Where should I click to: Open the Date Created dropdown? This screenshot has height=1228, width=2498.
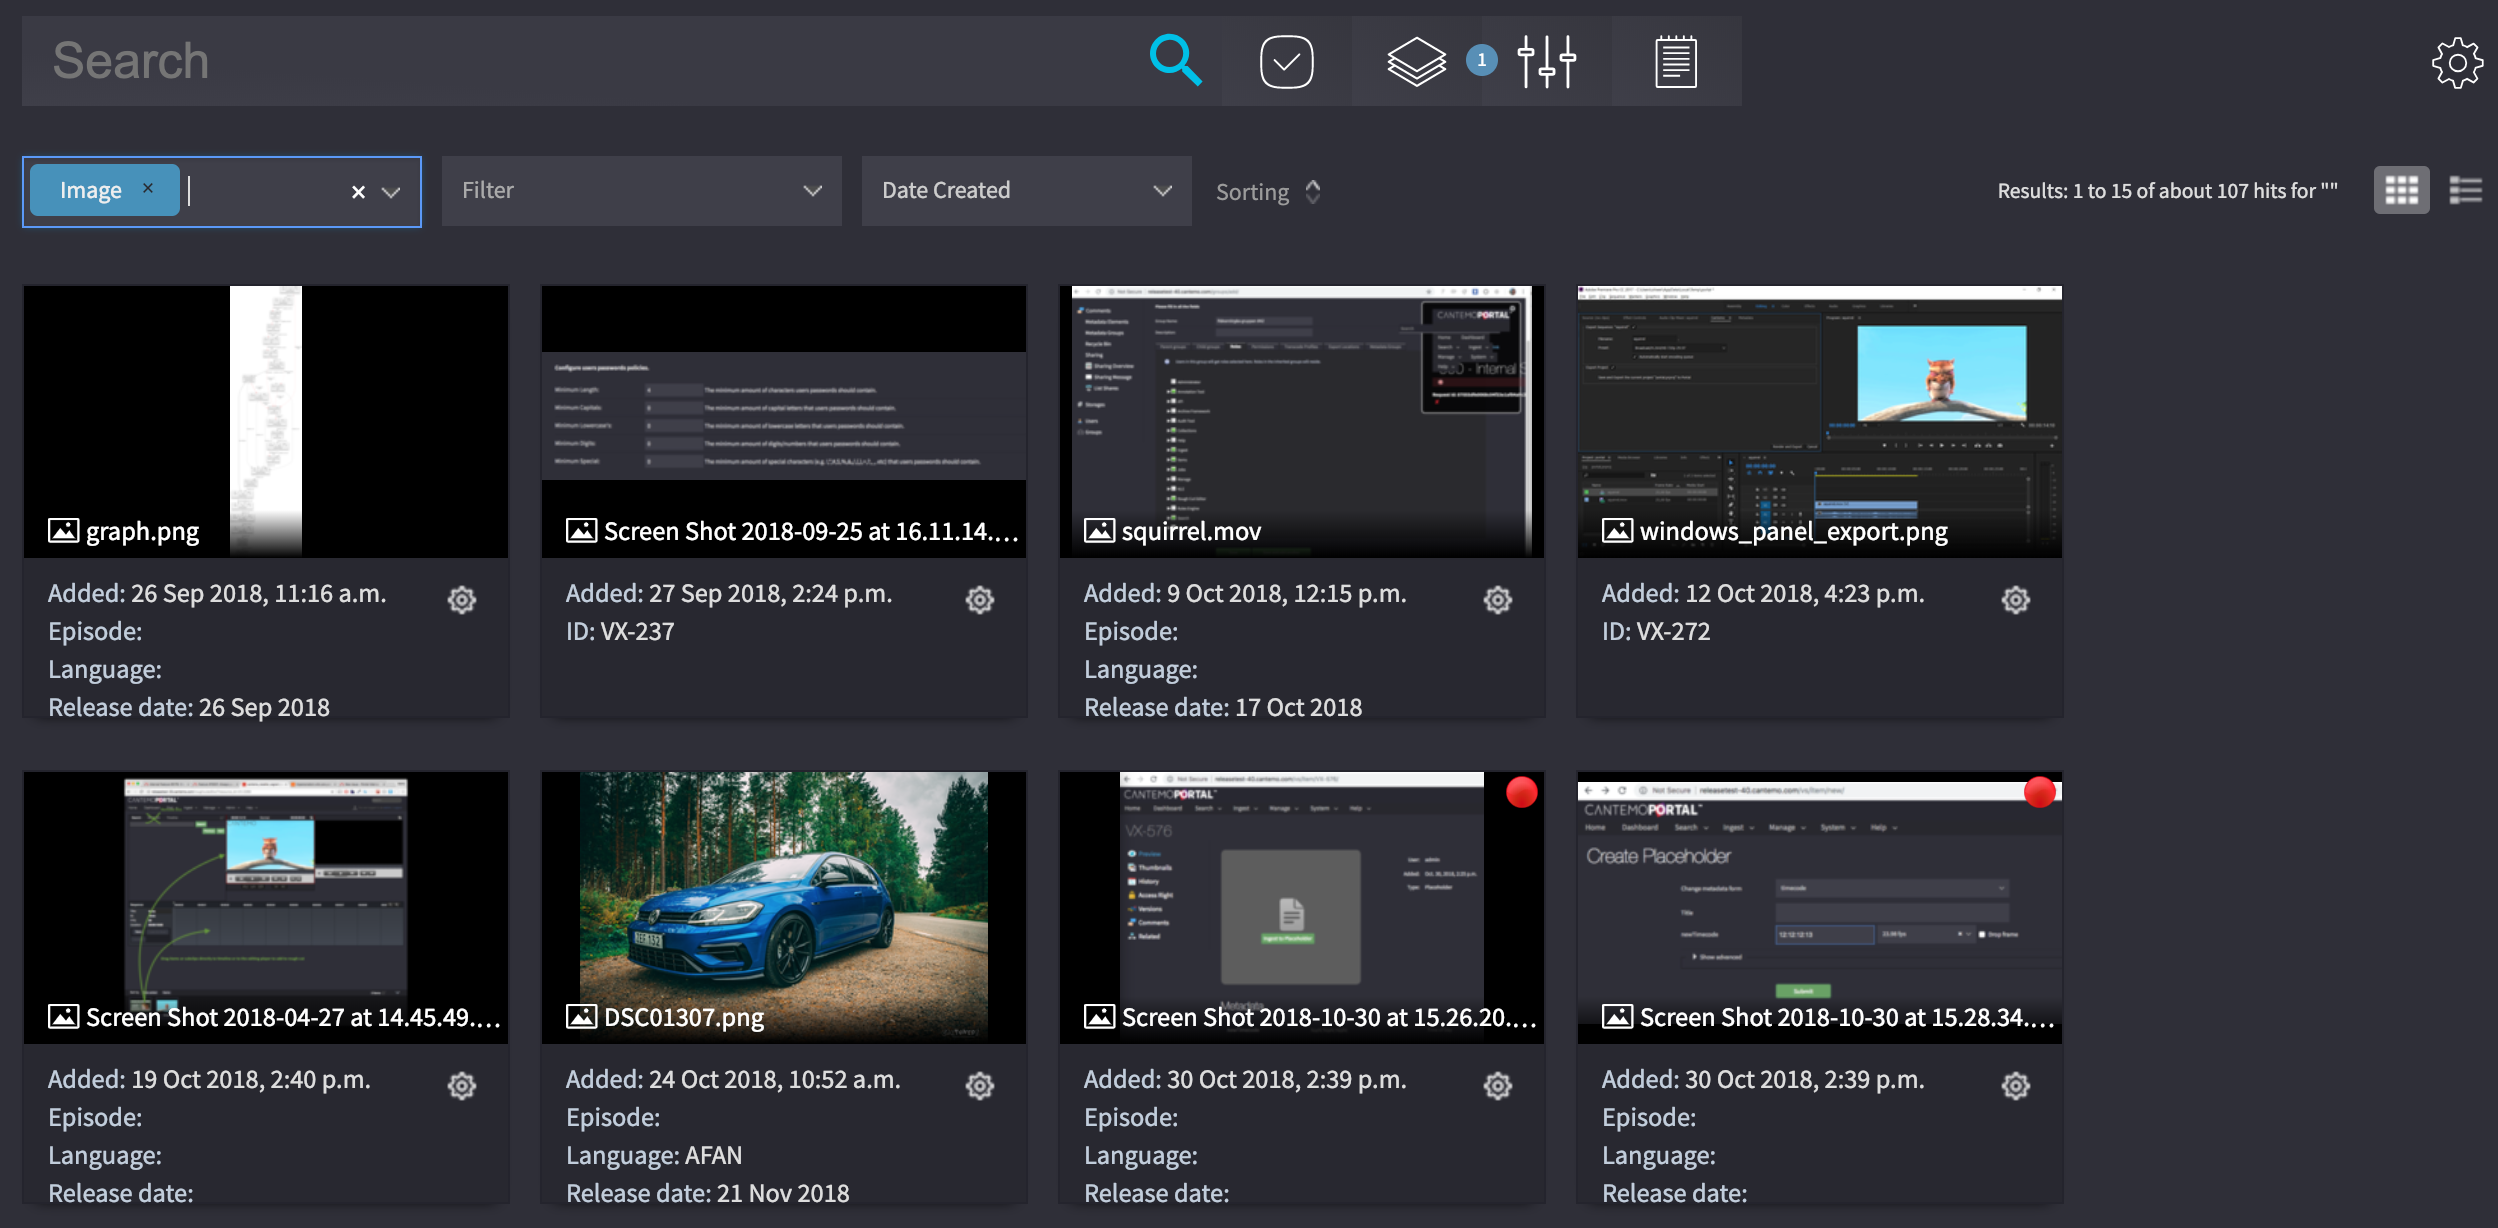(1026, 190)
